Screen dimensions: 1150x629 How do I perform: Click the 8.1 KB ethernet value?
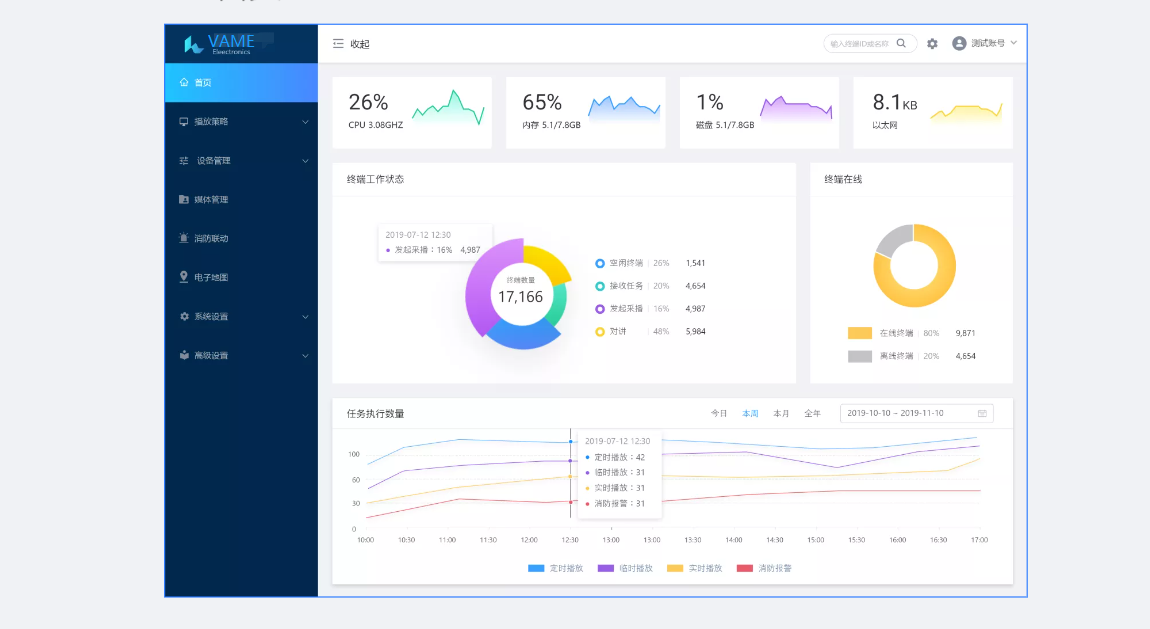[x=895, y=102]
